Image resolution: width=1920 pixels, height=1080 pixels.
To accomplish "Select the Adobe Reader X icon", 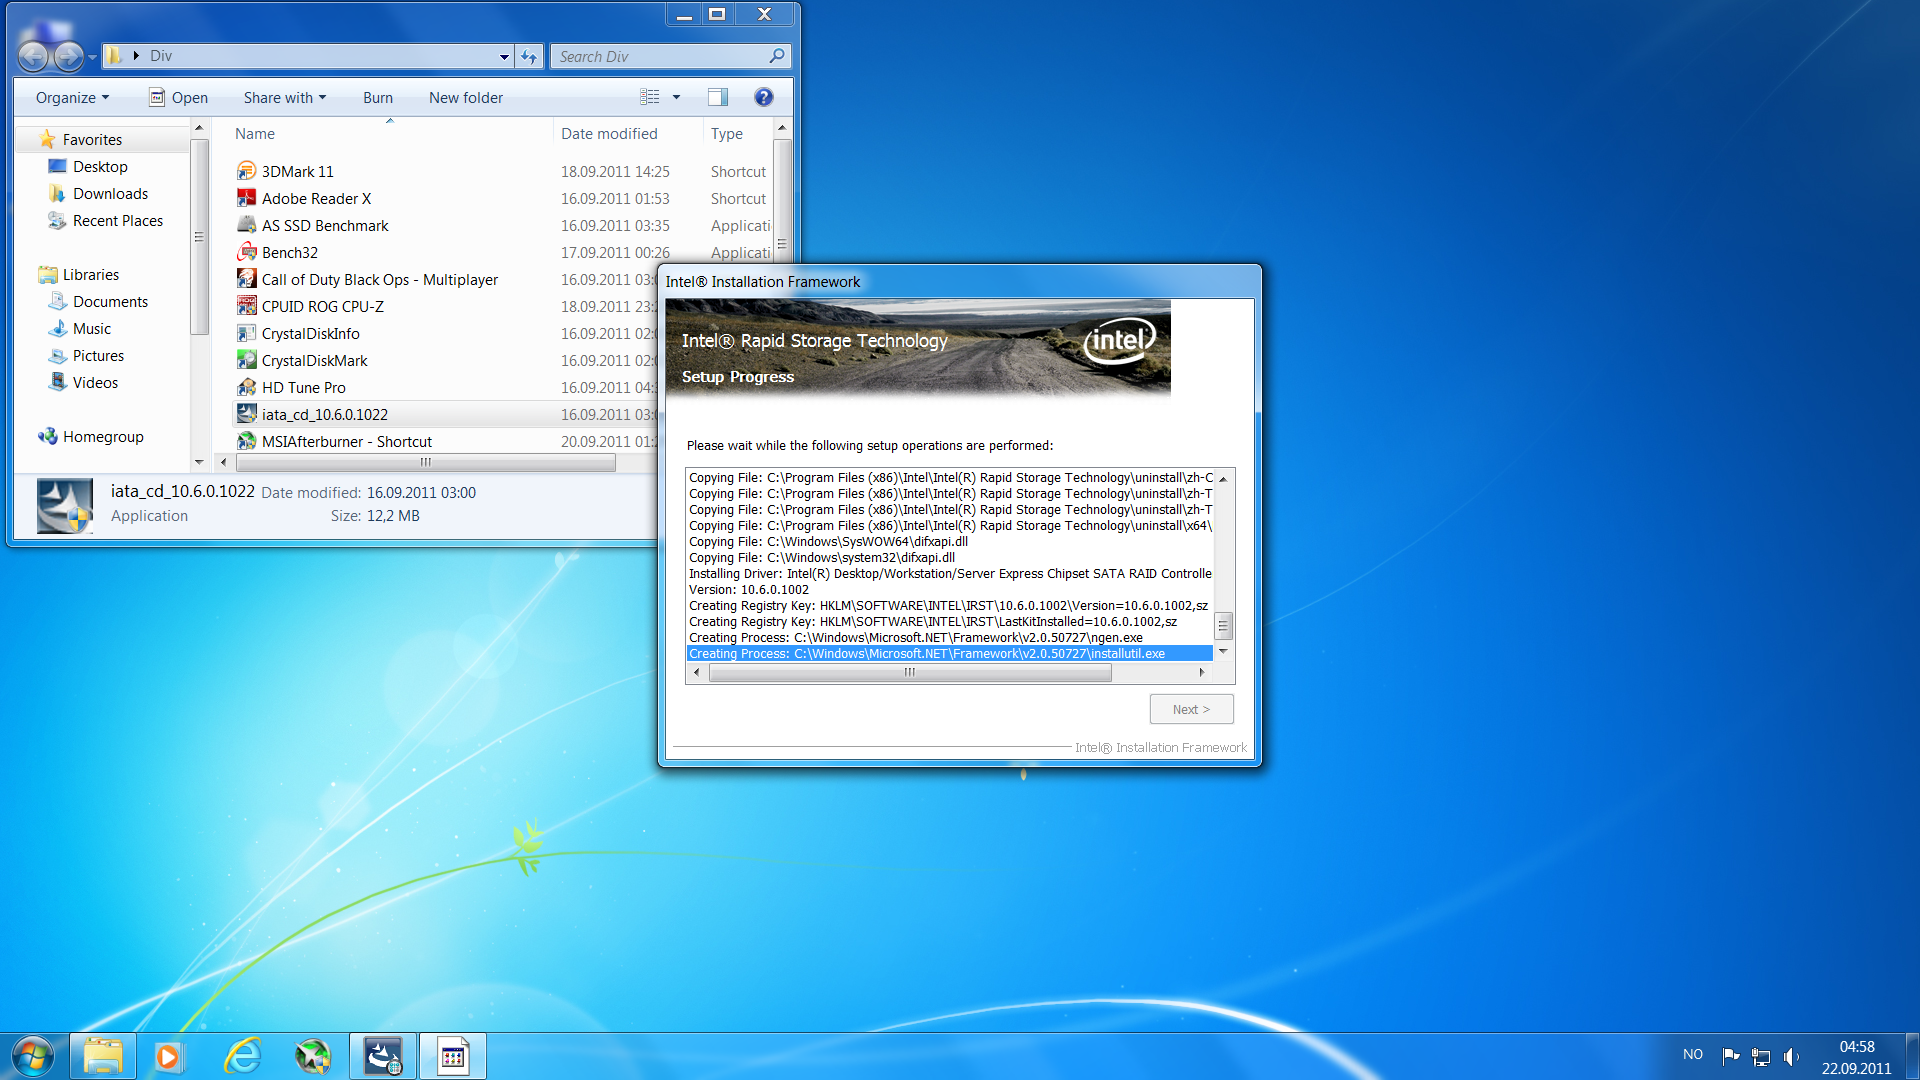I will pos(246,198).
